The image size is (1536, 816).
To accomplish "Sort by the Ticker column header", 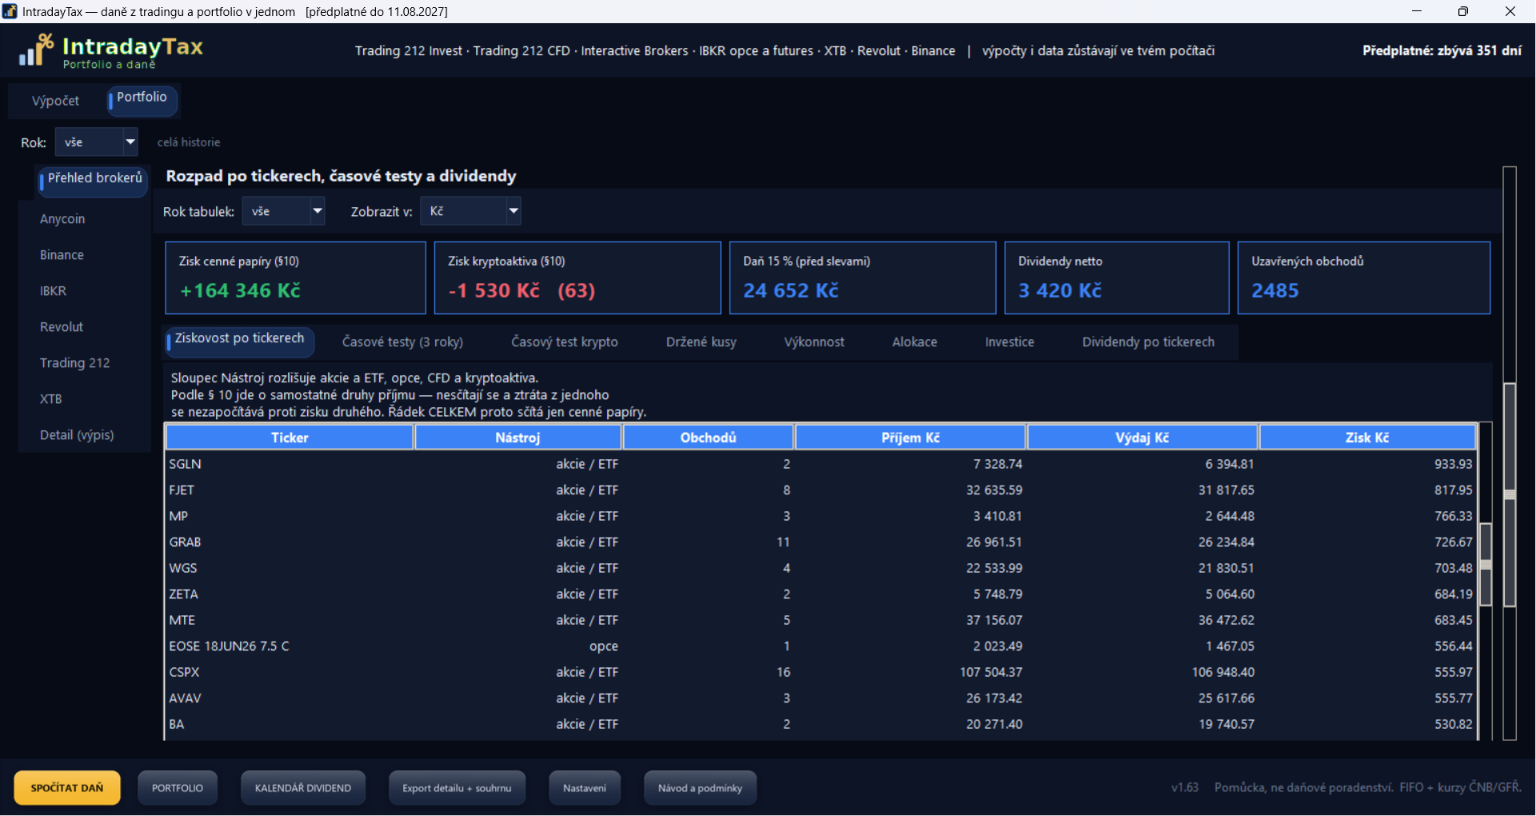I will tap(290, 438).
